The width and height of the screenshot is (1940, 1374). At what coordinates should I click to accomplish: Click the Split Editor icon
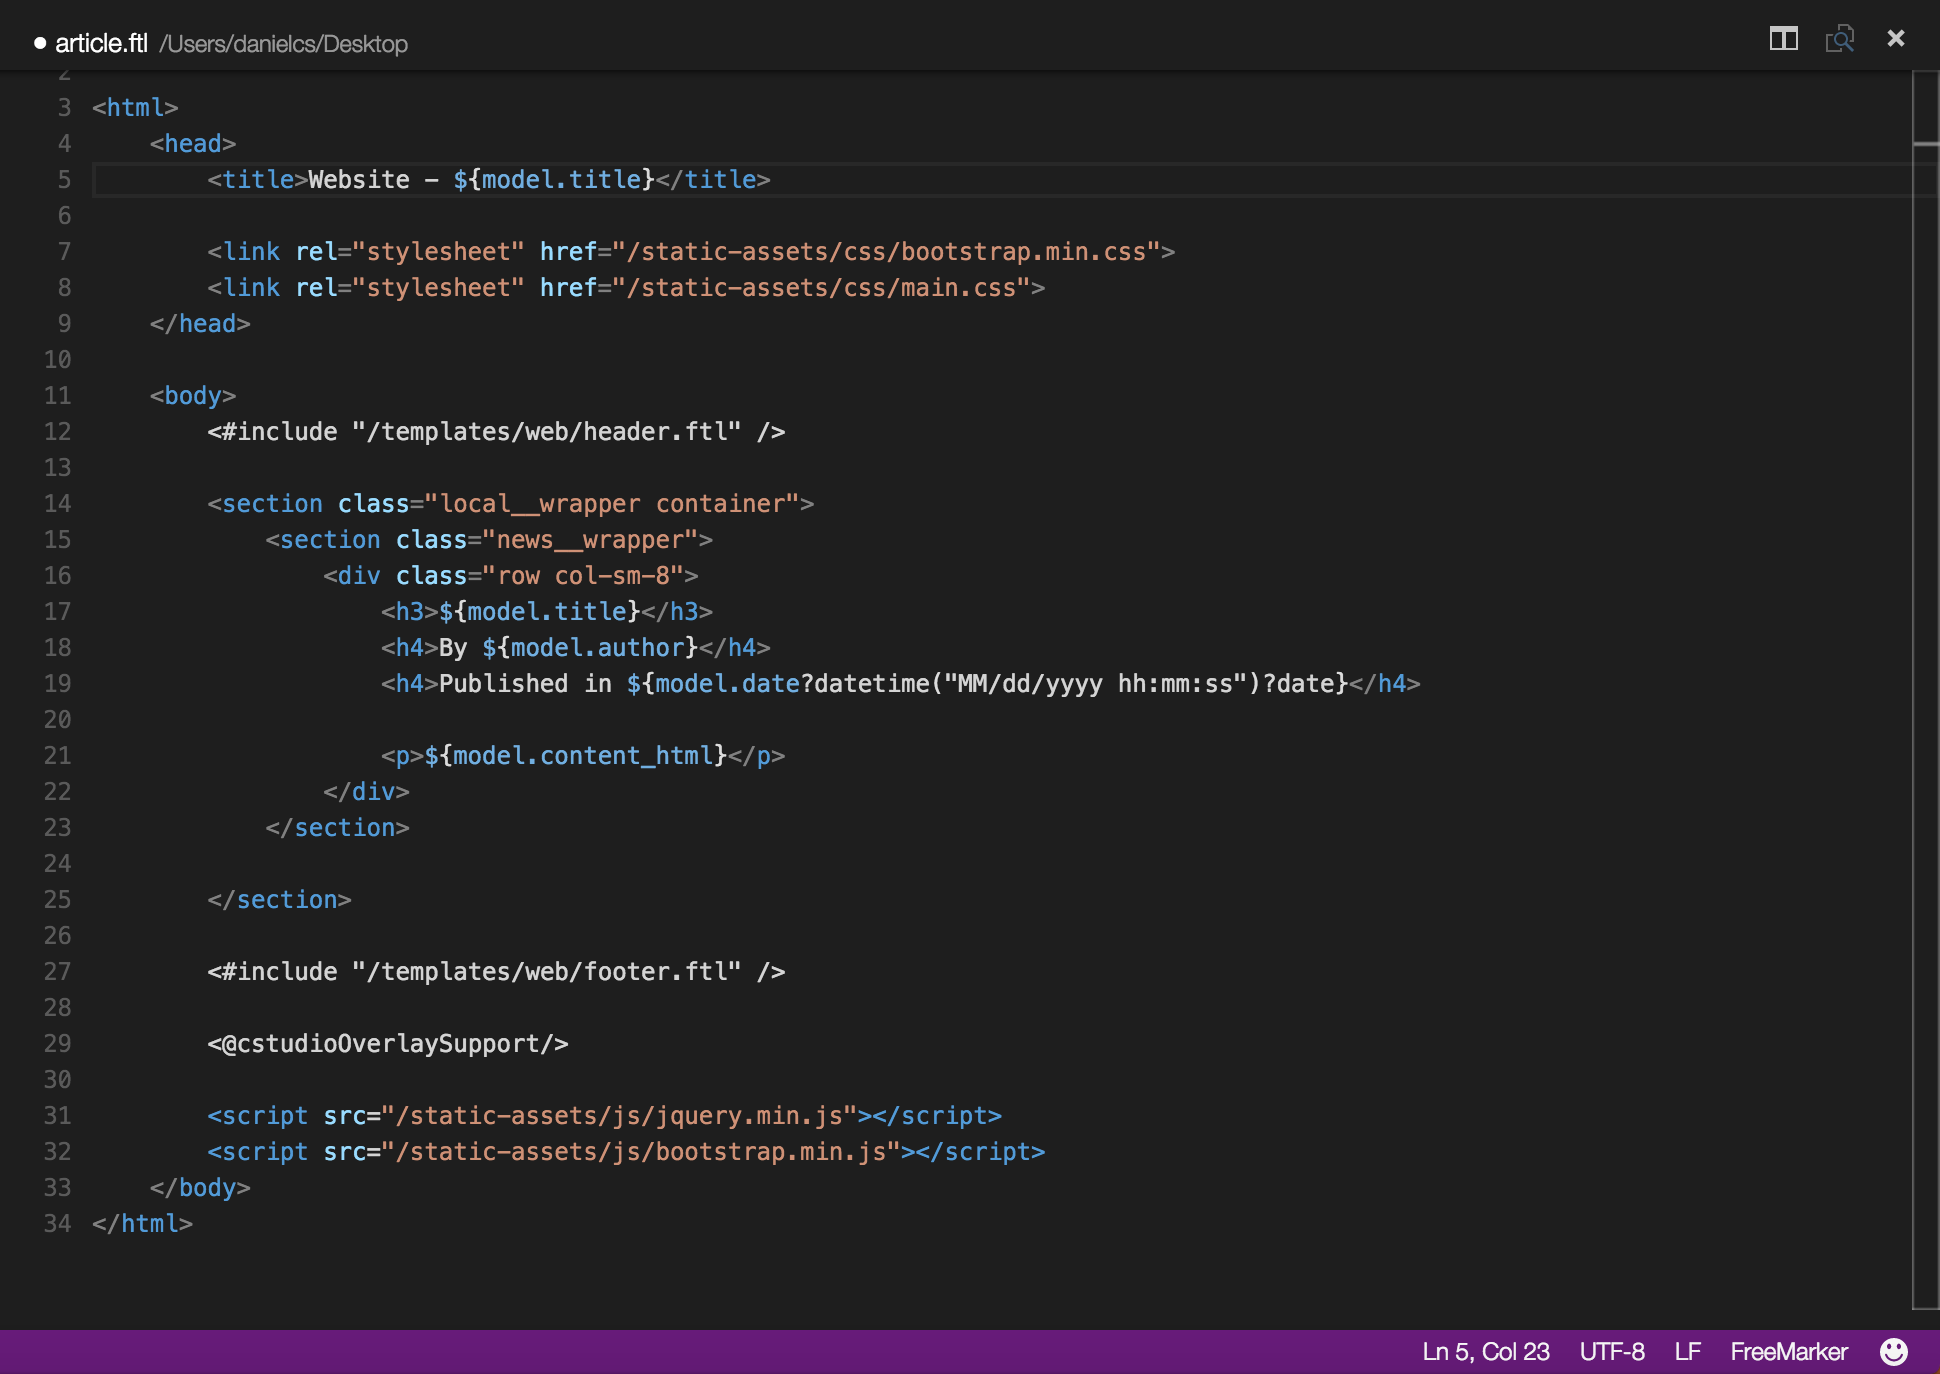[x=1783, y=39]
